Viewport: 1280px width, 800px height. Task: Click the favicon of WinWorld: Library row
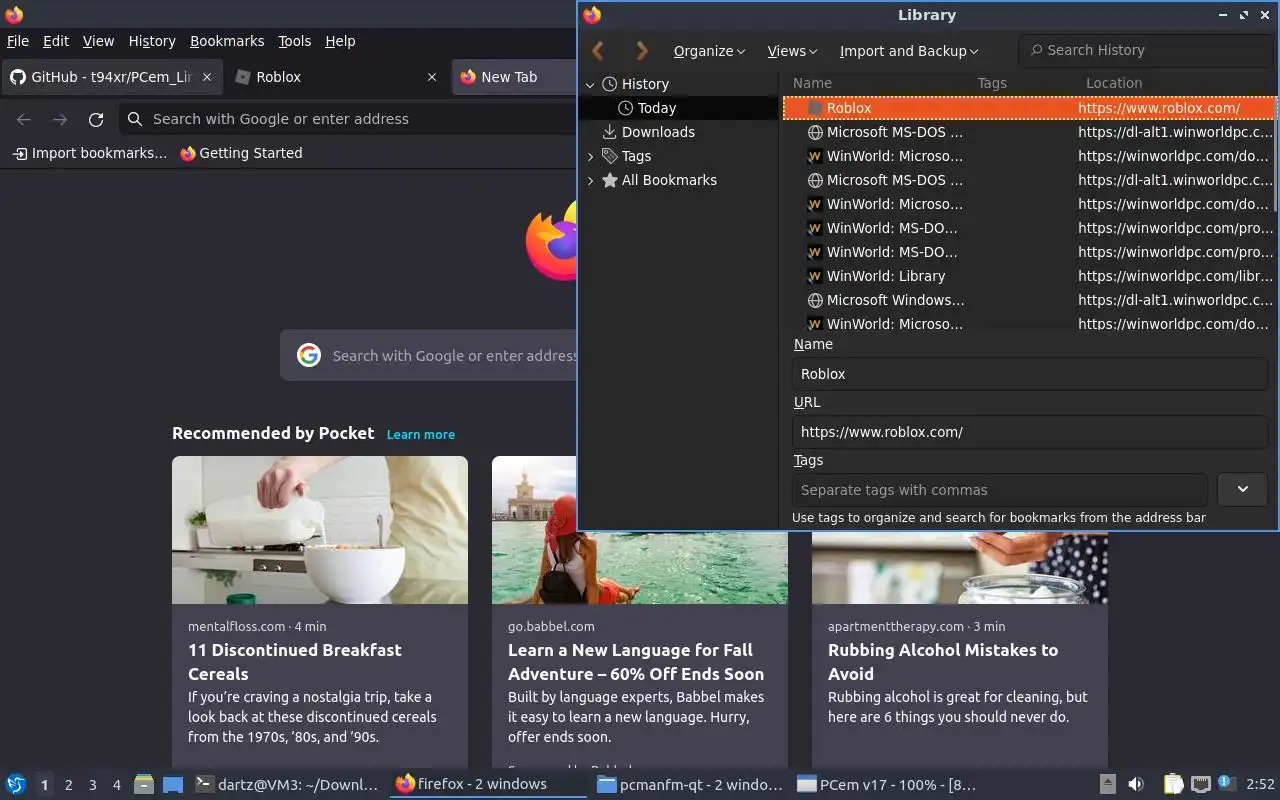pos(815,276)
